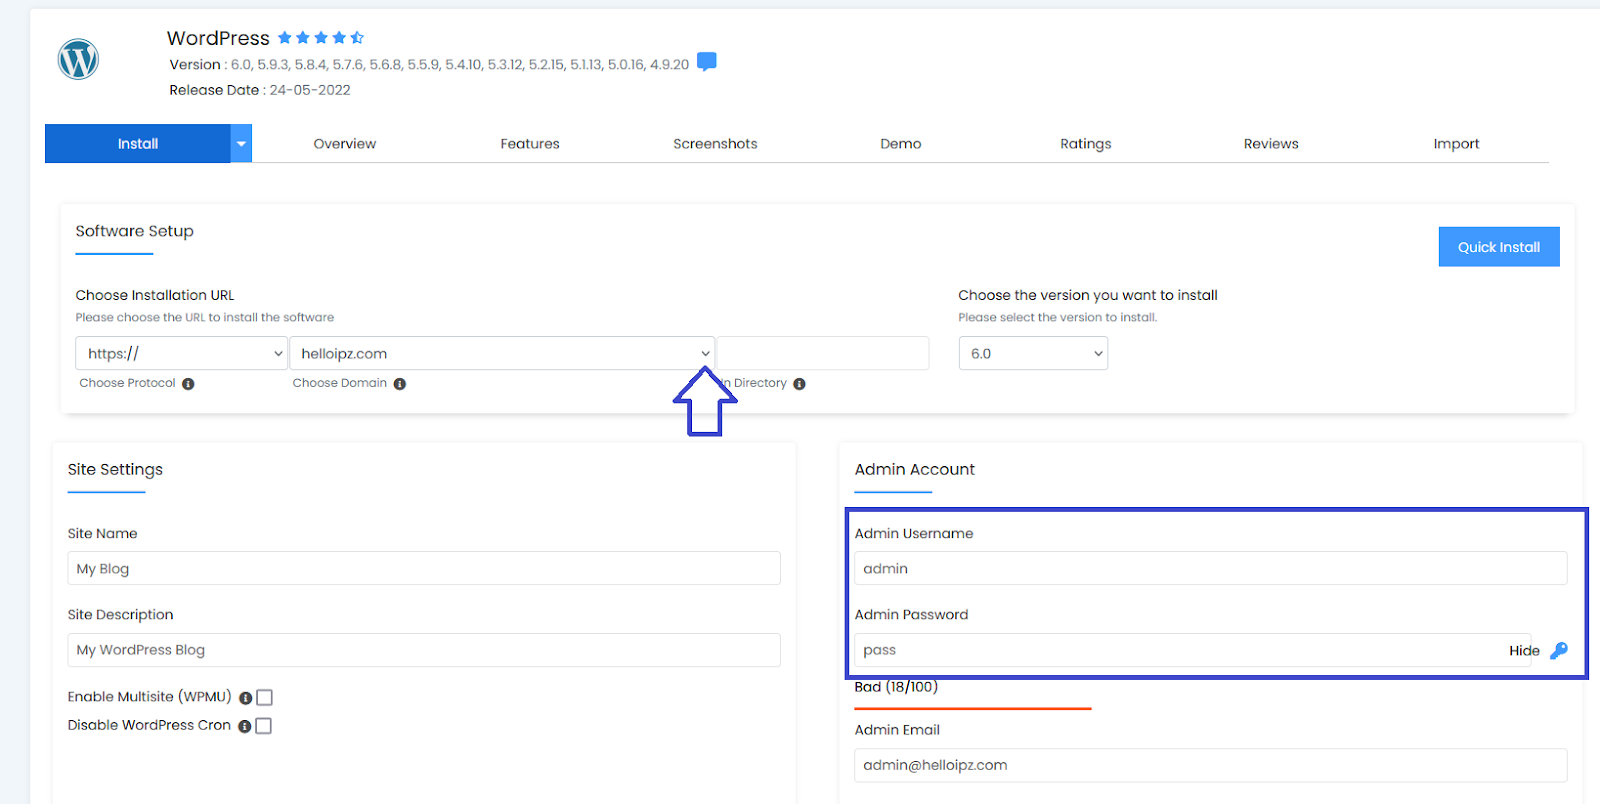Click the password strength bar

tap(973, 708)
